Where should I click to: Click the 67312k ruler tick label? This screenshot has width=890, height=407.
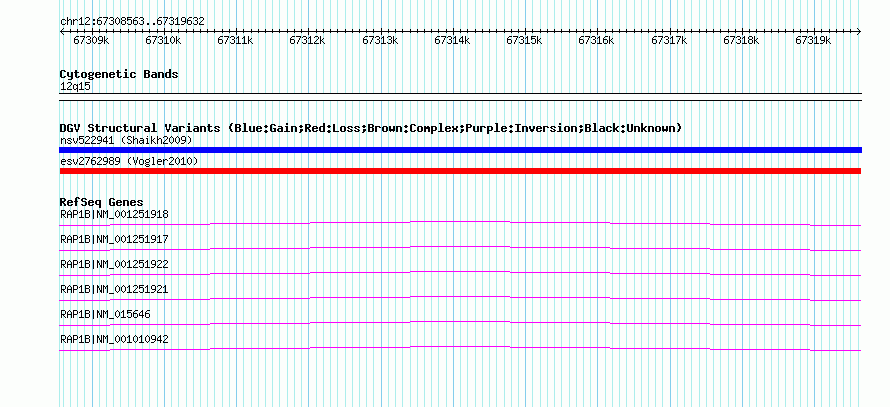[x=308, y=41]
